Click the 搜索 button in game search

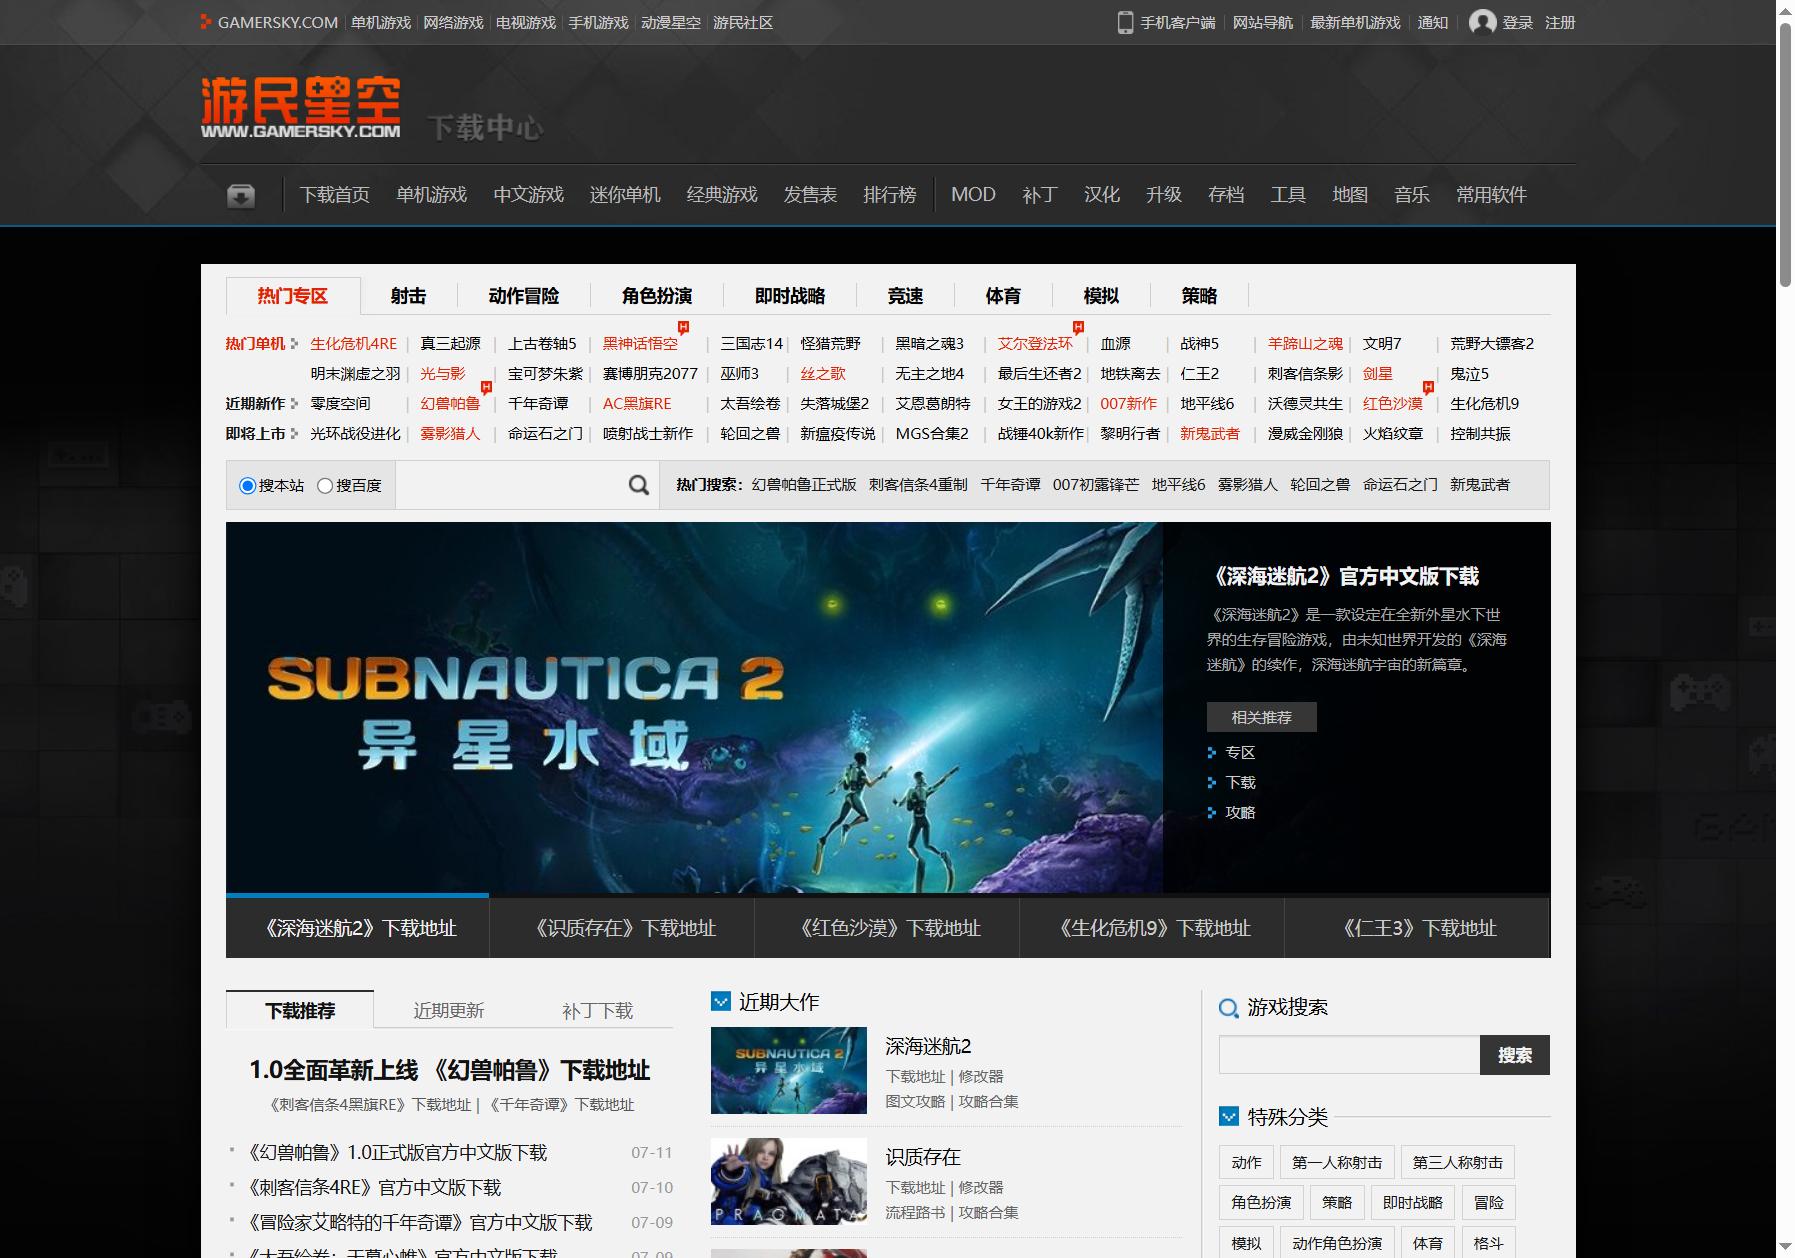tap(1514, 1055)
